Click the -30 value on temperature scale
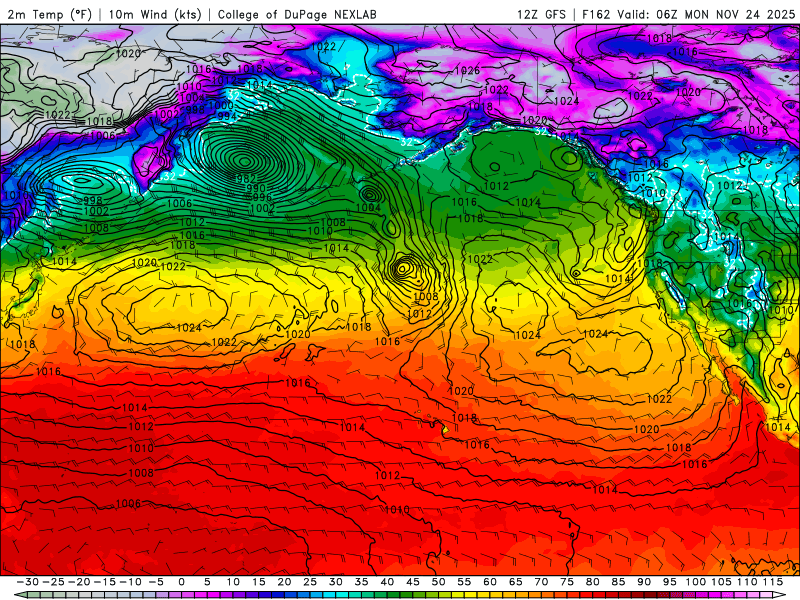The height and width of the screenshot is (600, 800). [x=28, y=582]
